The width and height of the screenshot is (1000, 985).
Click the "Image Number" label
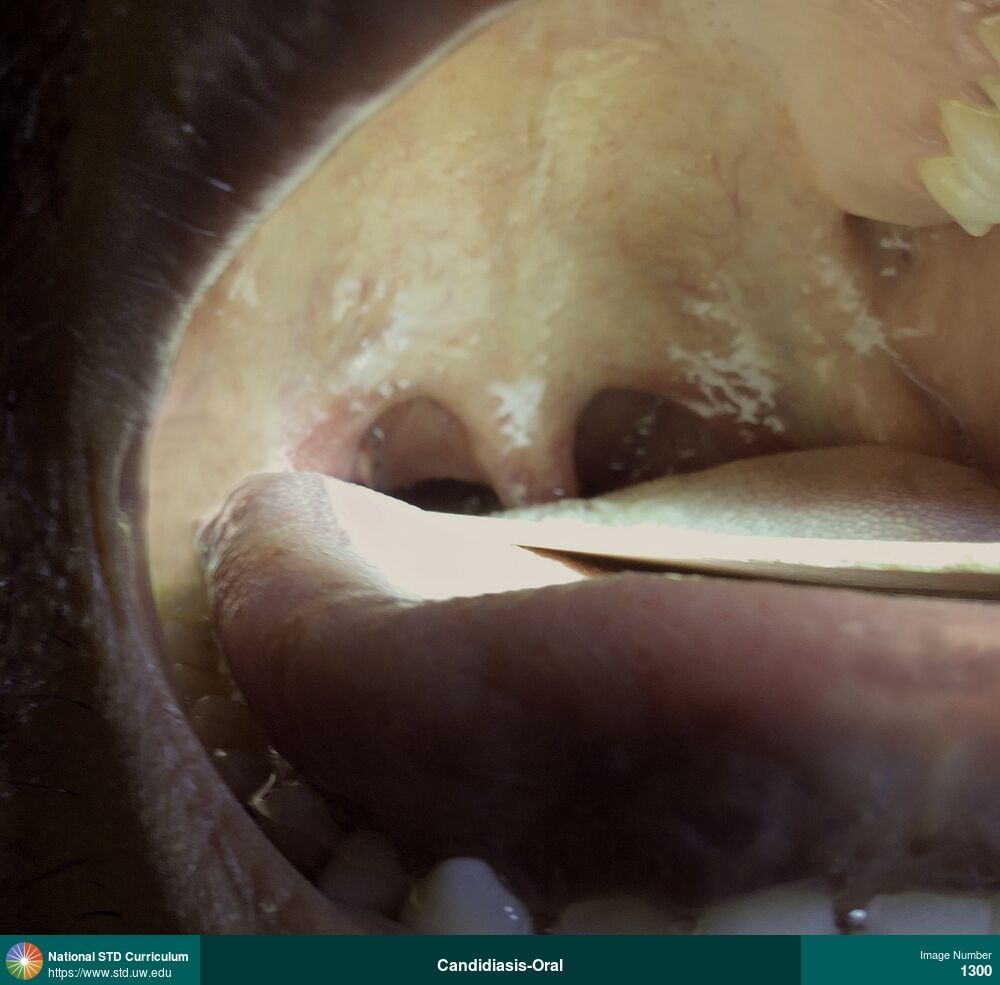click(955, 955)
